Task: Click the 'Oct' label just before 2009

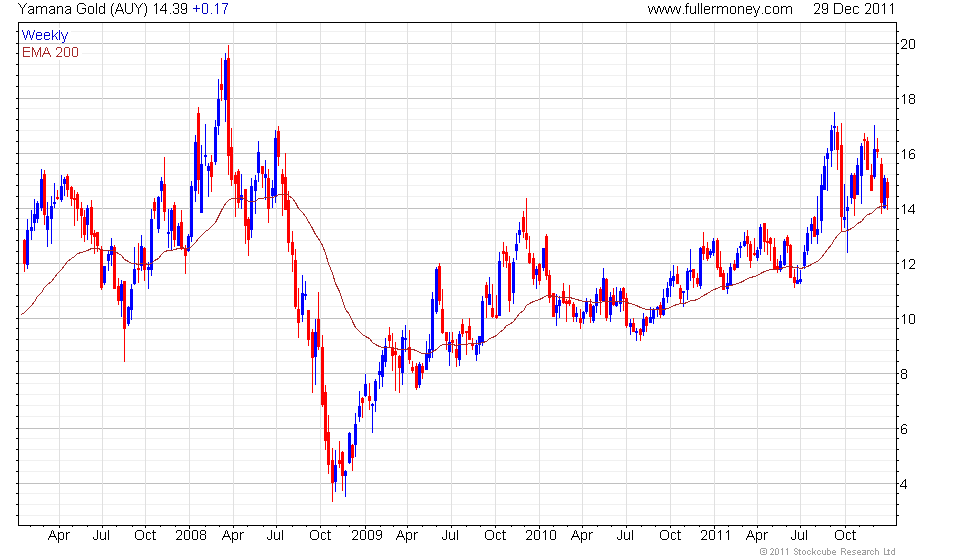Action: point(320,535)
